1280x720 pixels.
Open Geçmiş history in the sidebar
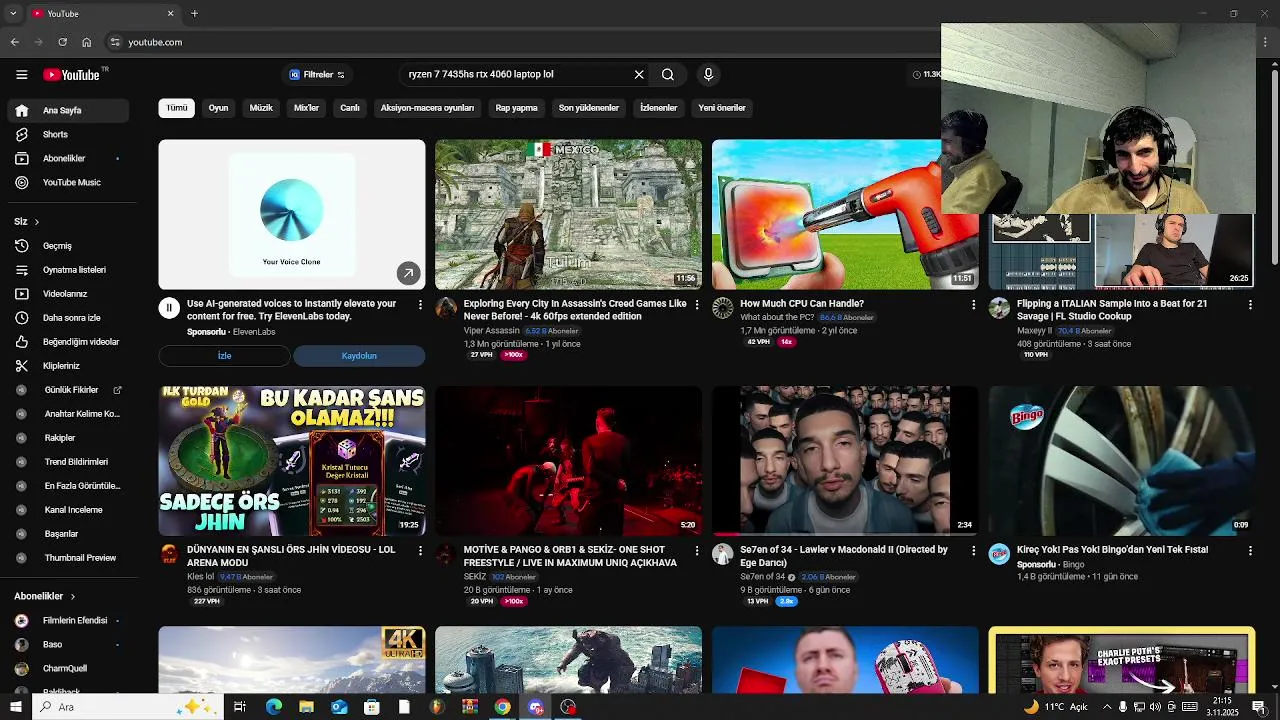68,246
